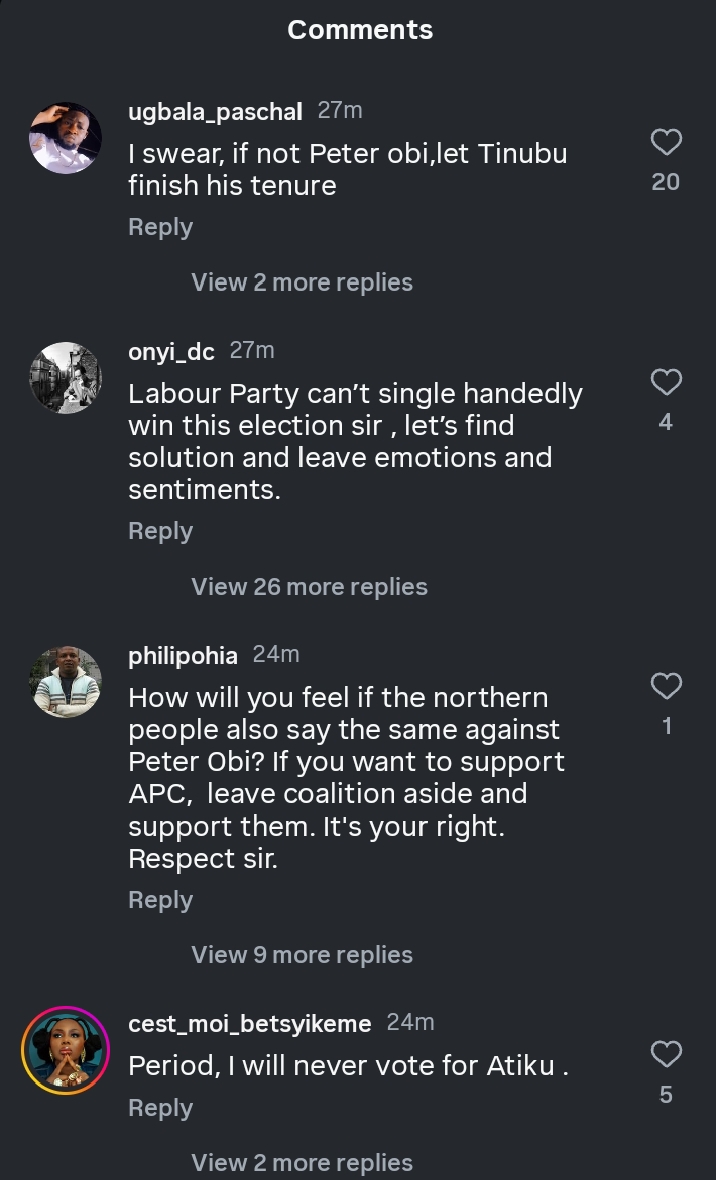Open cest_moi_betsyikeme's story ring avatar
Image resolution: width=716 pixels, height=1180 pixels.
(66, 1049)
